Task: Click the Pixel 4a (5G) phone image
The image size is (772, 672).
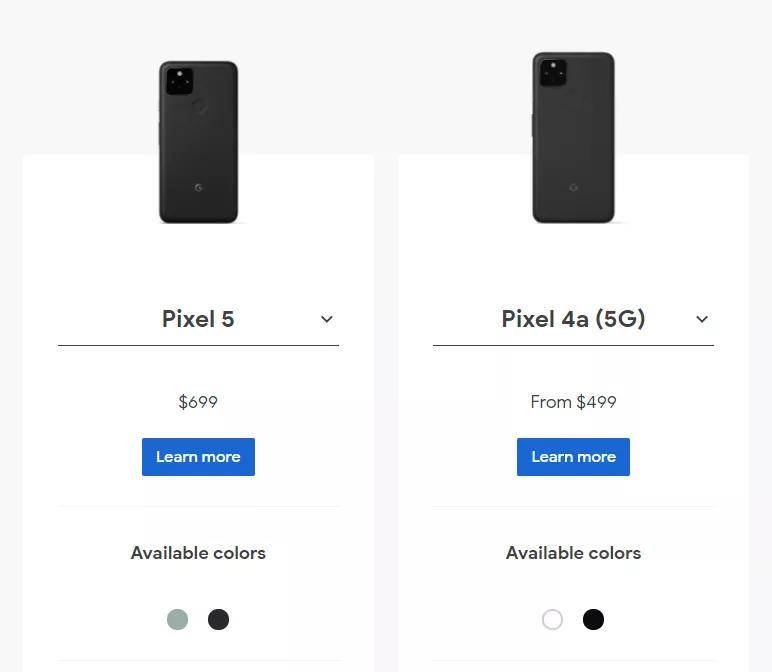Action: point(573,137)
